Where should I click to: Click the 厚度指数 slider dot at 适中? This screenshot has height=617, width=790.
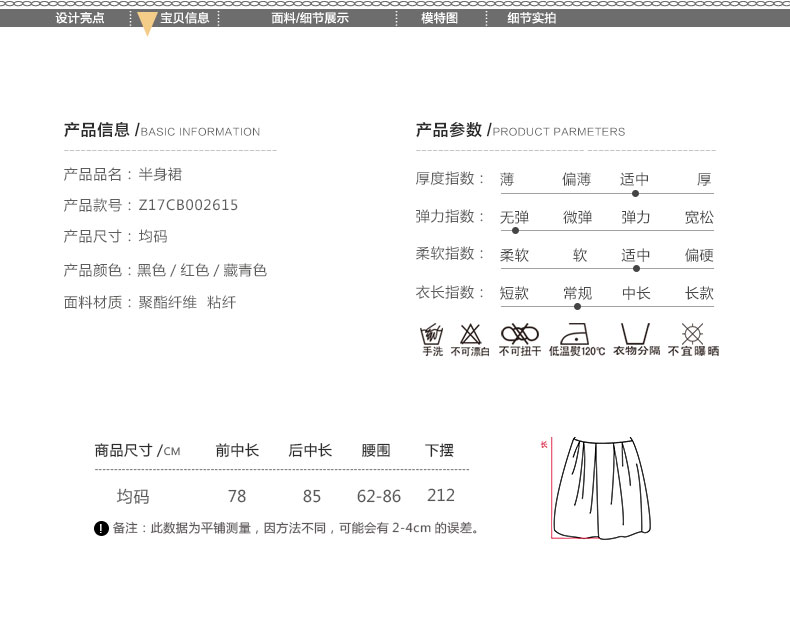[635, 193]
